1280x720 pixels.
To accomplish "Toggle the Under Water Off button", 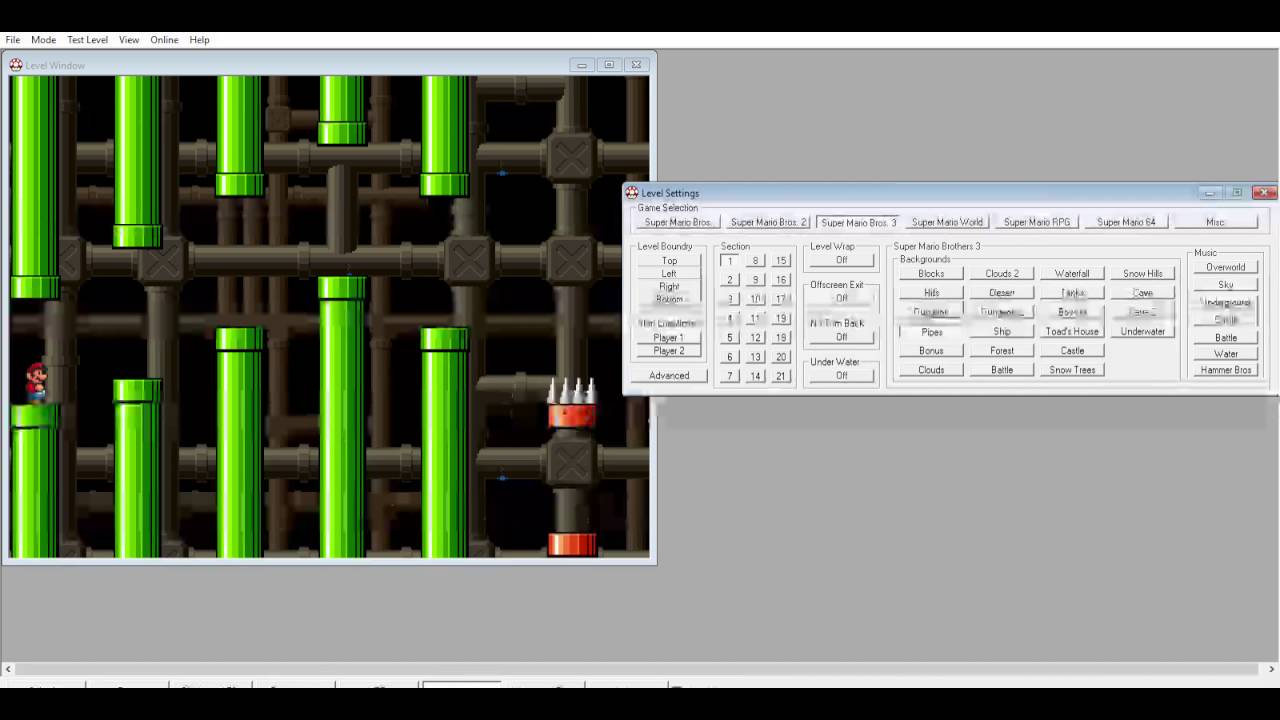I will pos(841,375).
